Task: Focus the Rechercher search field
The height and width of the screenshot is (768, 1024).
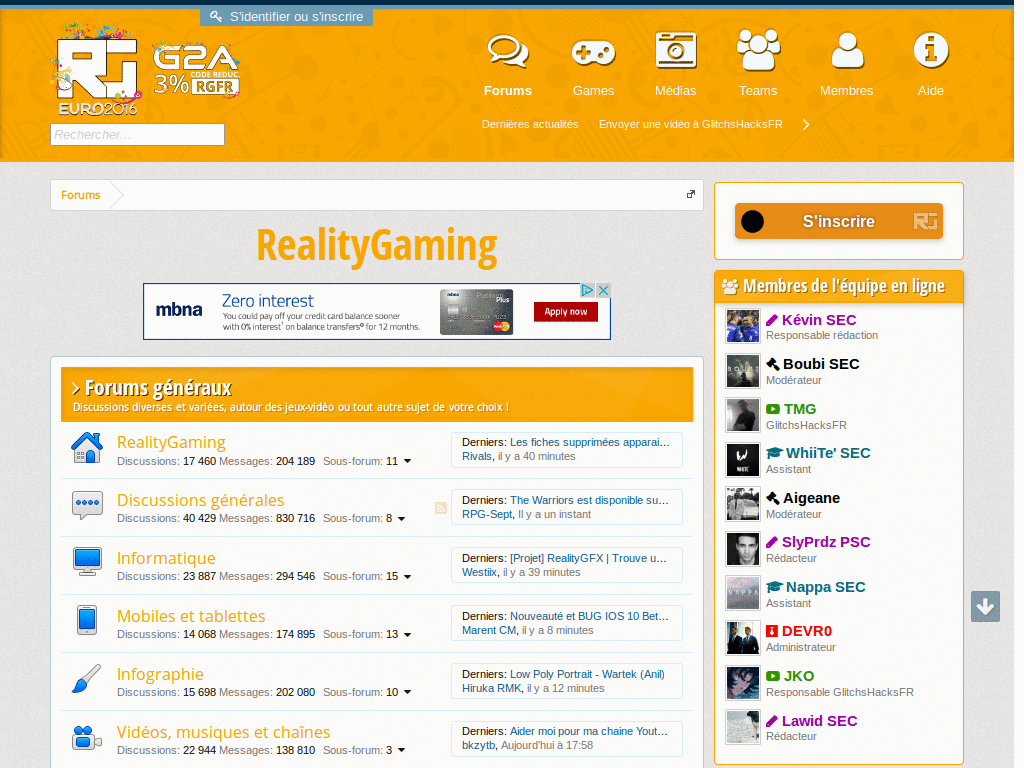Action: (x=137, y=135)
